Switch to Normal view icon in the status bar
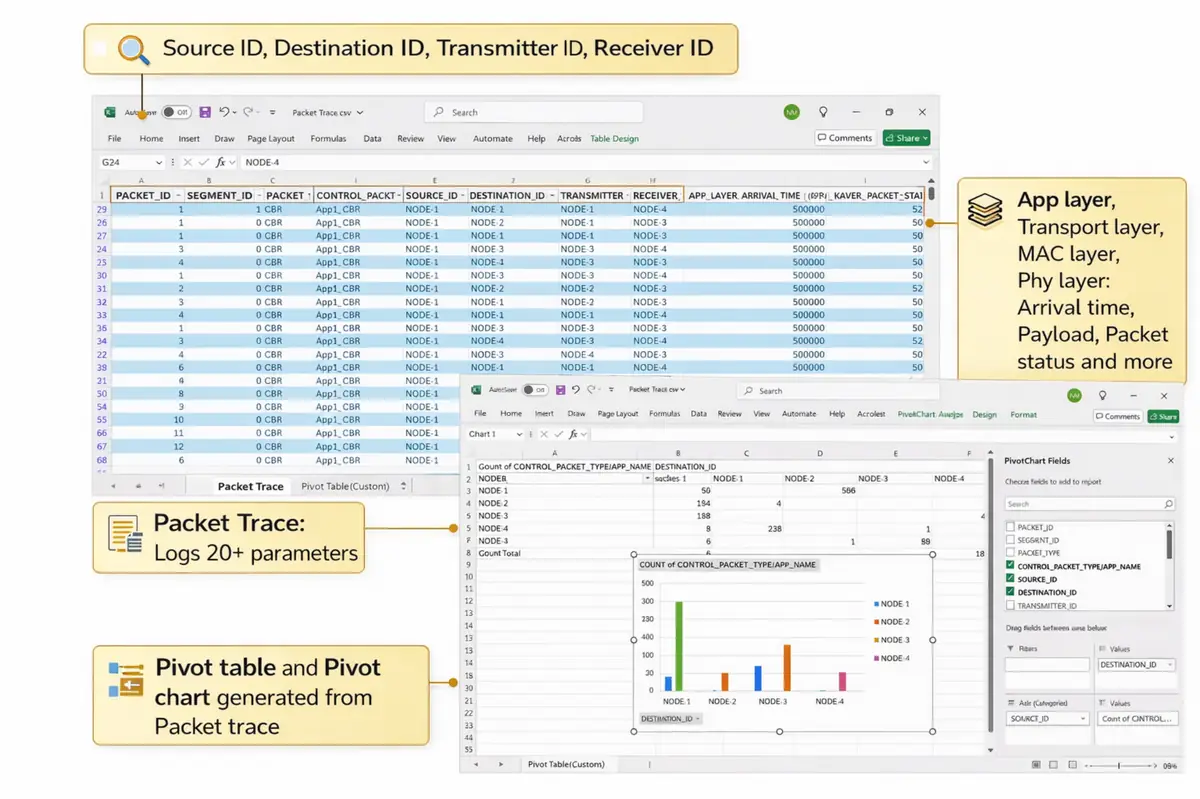The height and width of the screenshot is (799, 1200). (x=1036, y=765)
